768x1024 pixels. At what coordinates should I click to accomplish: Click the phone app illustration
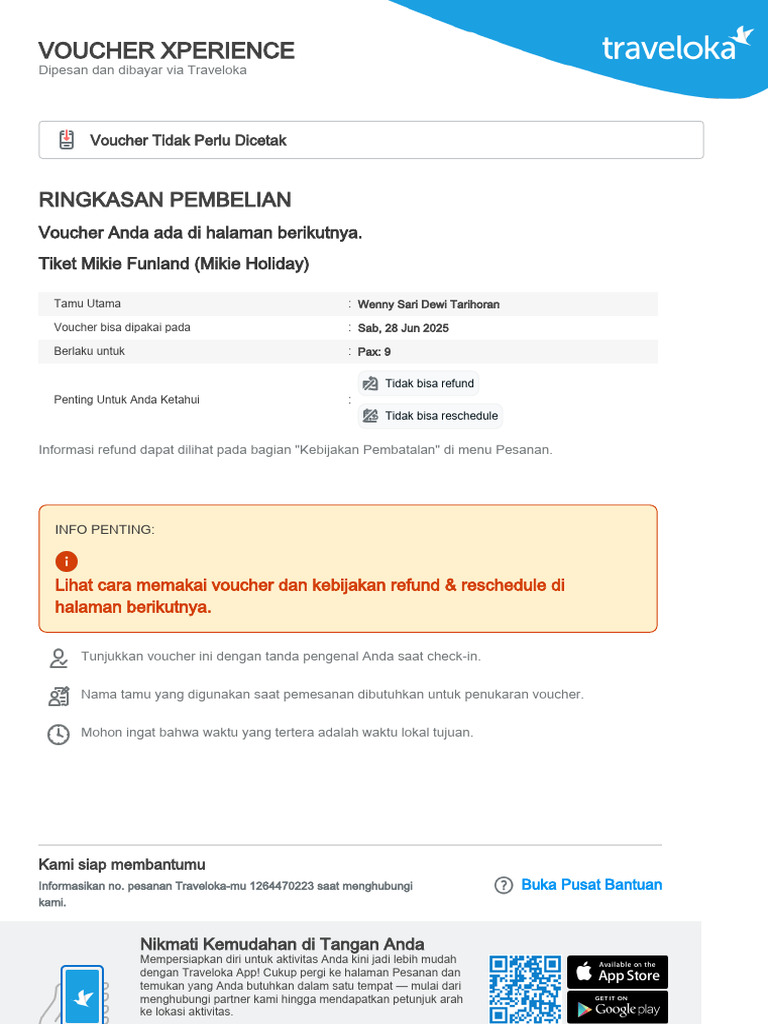82,994
